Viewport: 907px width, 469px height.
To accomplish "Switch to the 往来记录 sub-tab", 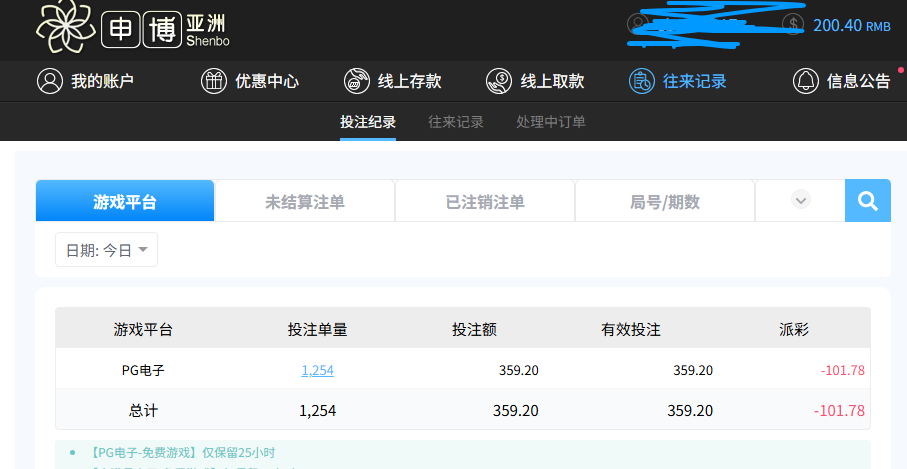I will point(456,122).
